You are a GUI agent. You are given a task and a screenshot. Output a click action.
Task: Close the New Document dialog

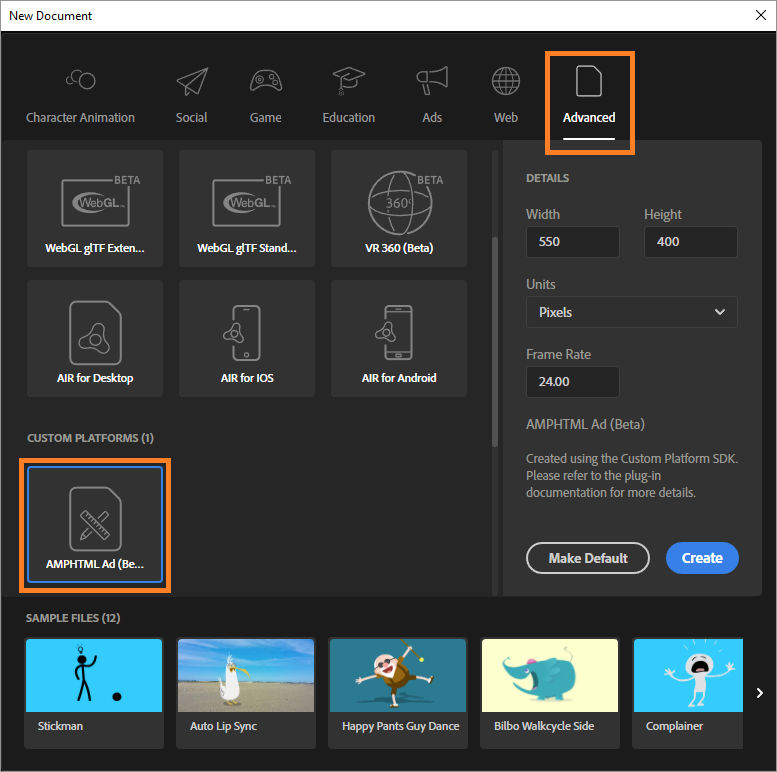(x=761, y=15)
